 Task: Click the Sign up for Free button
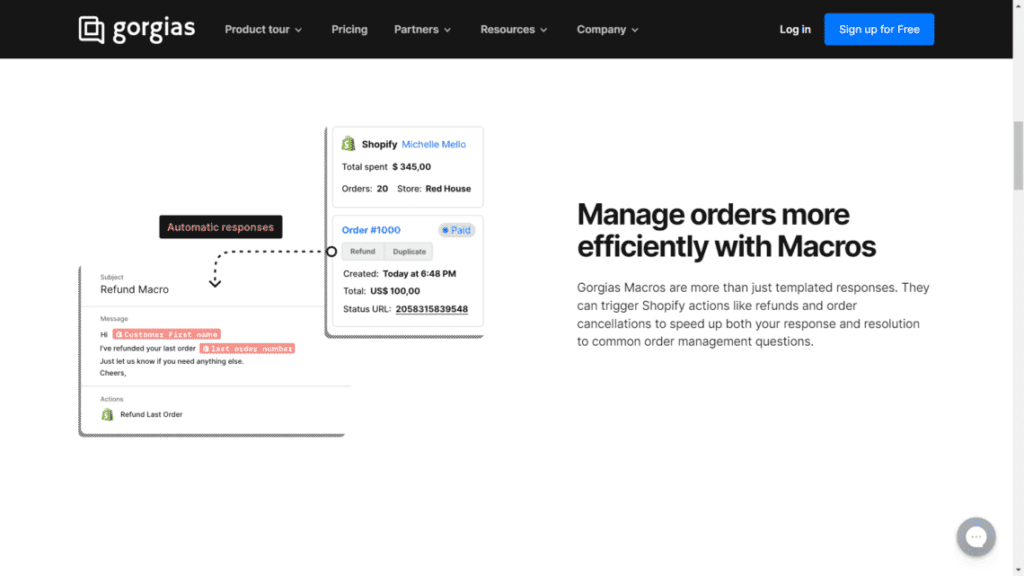(x=879, y=29)
